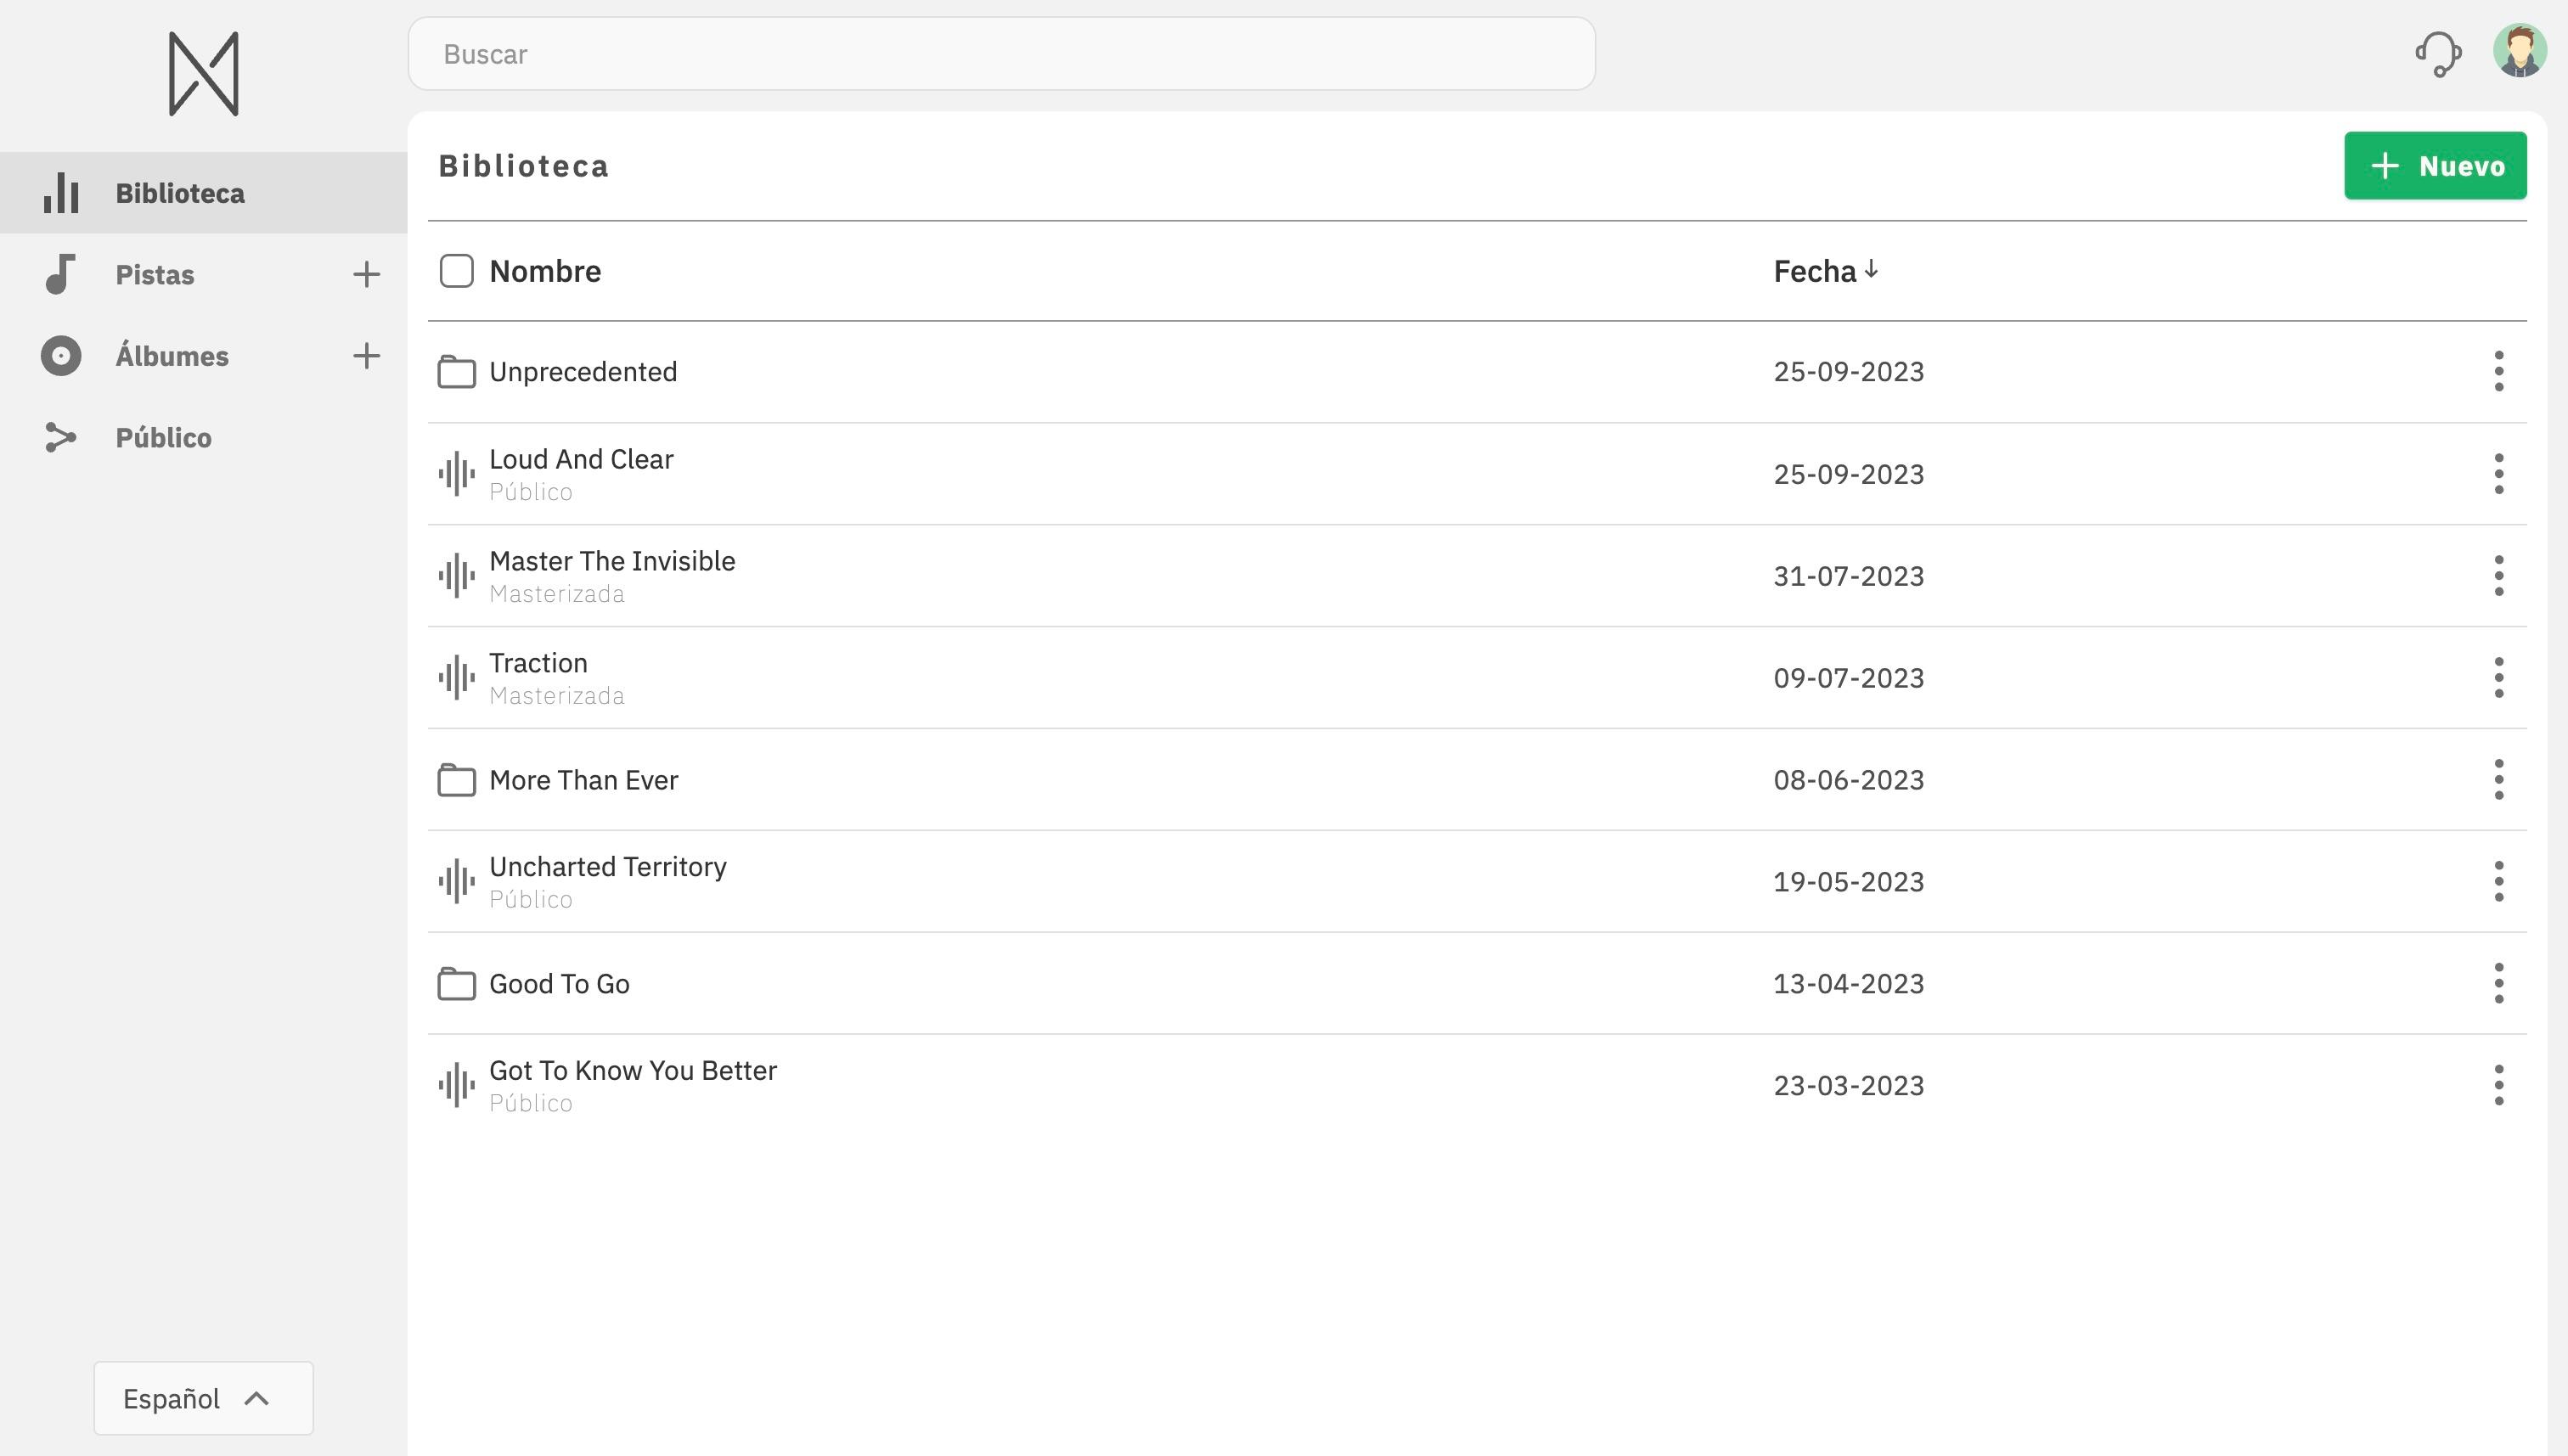2568x1456 pixels.
Task: Click the waveform icon for Loud And Clear
Action: click(455, 472)
